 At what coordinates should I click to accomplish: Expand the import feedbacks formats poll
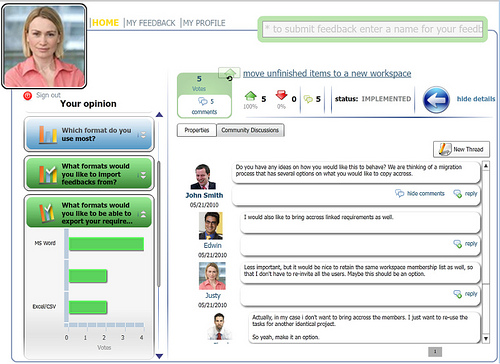pyautogui.click(x=143, y=175)
